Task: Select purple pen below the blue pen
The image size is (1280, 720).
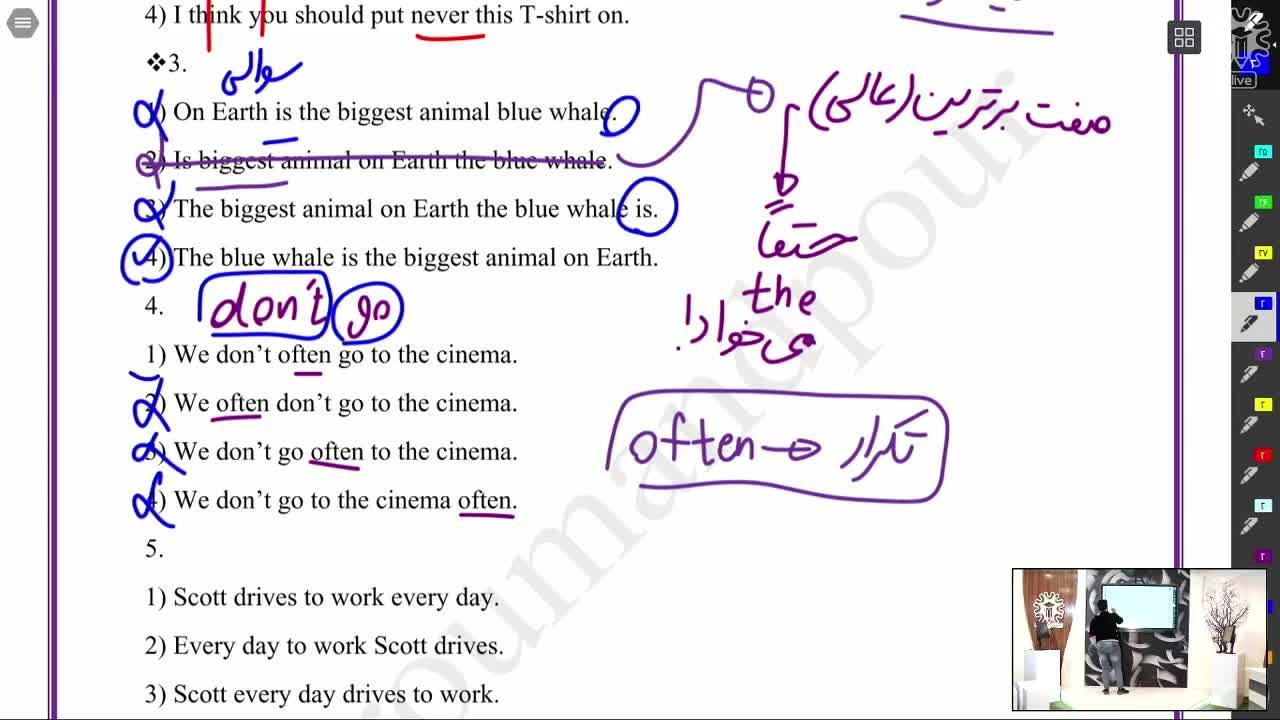Action: [1252, 368]
